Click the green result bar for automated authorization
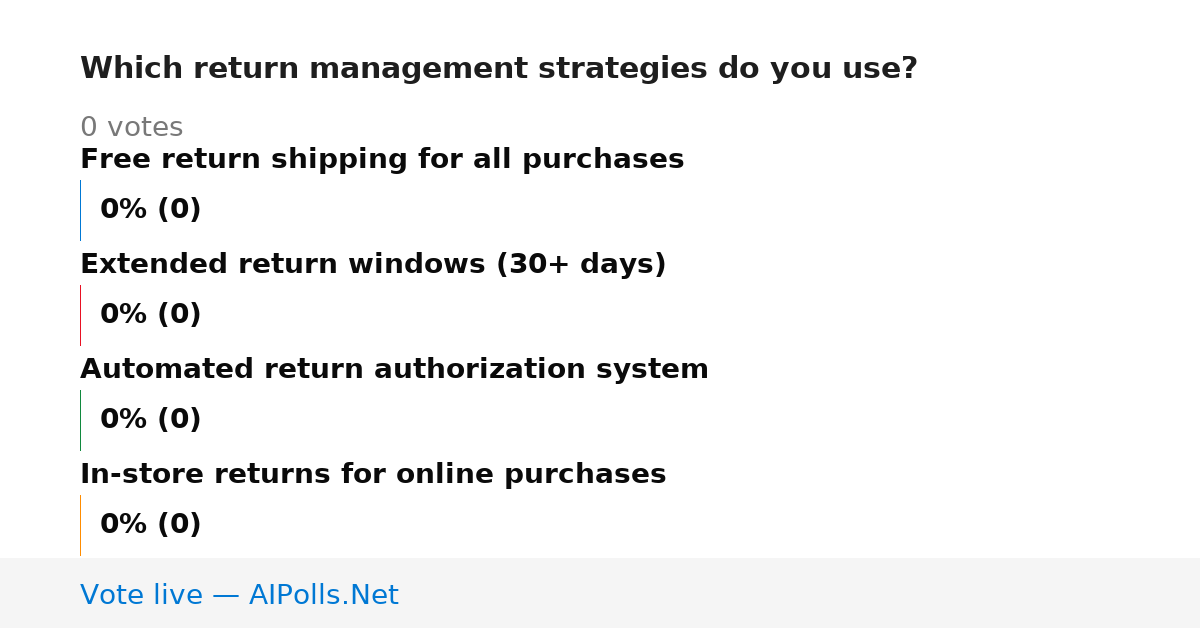 pyautogui.click(x=80, y=420)
